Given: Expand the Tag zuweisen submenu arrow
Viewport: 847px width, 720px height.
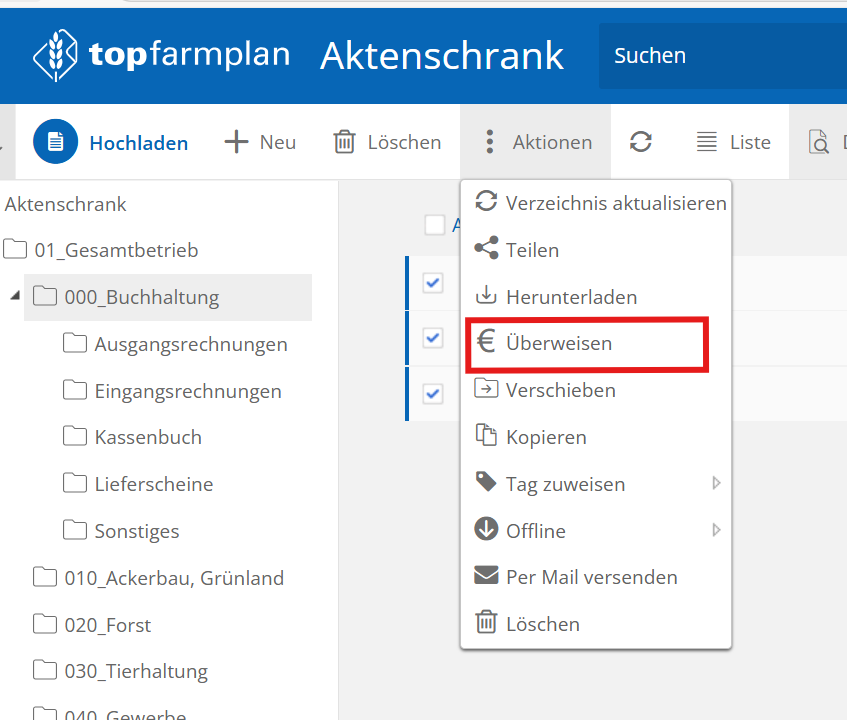Looking at the screenshot, I should coord(716,484).
